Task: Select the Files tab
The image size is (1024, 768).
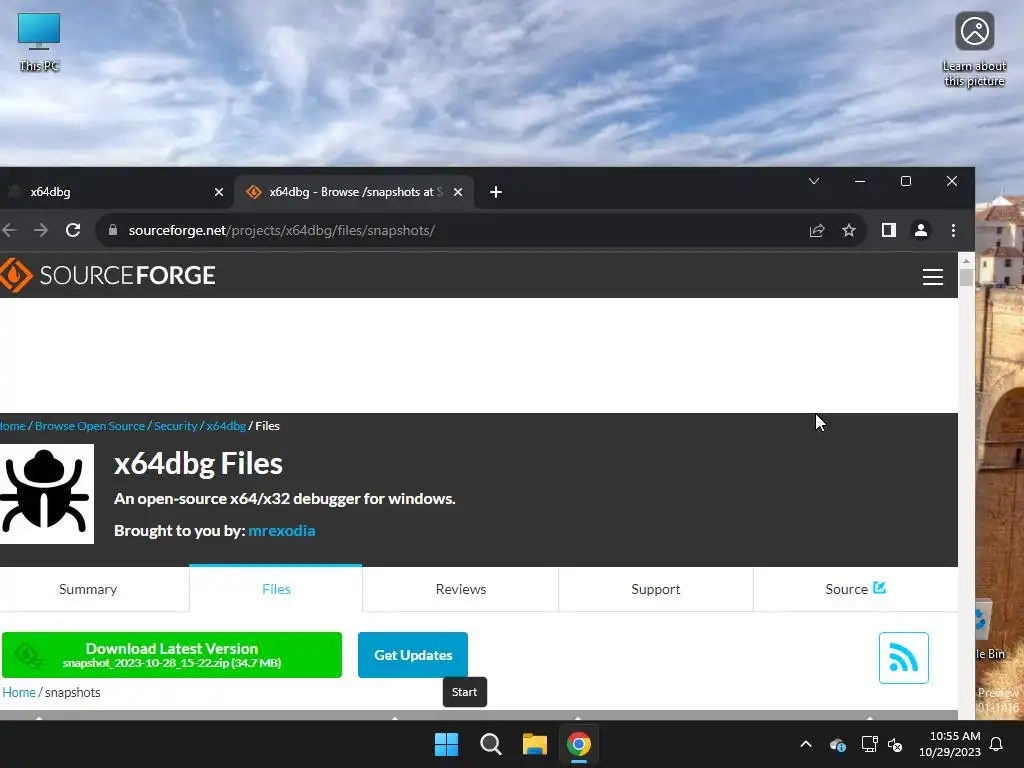Action: (276, 589)
